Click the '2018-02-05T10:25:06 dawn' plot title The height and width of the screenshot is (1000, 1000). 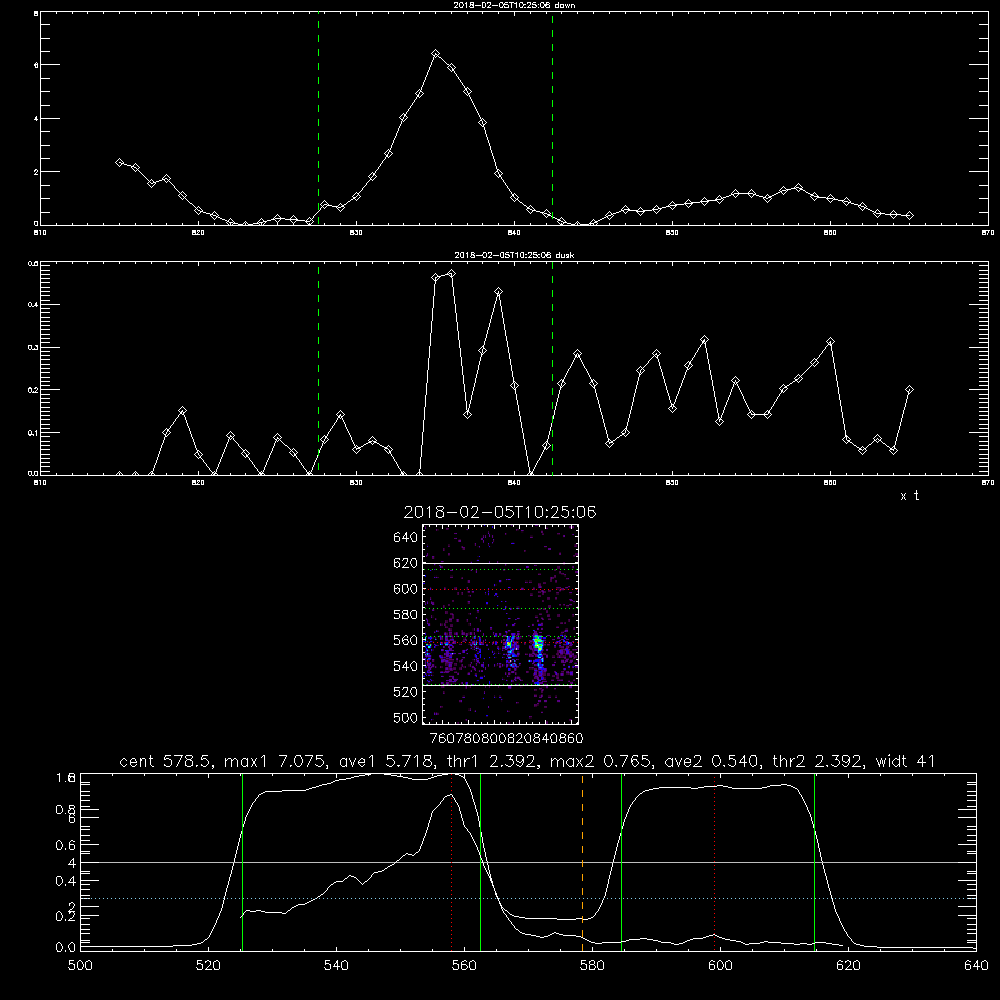[x=514, y=5]
